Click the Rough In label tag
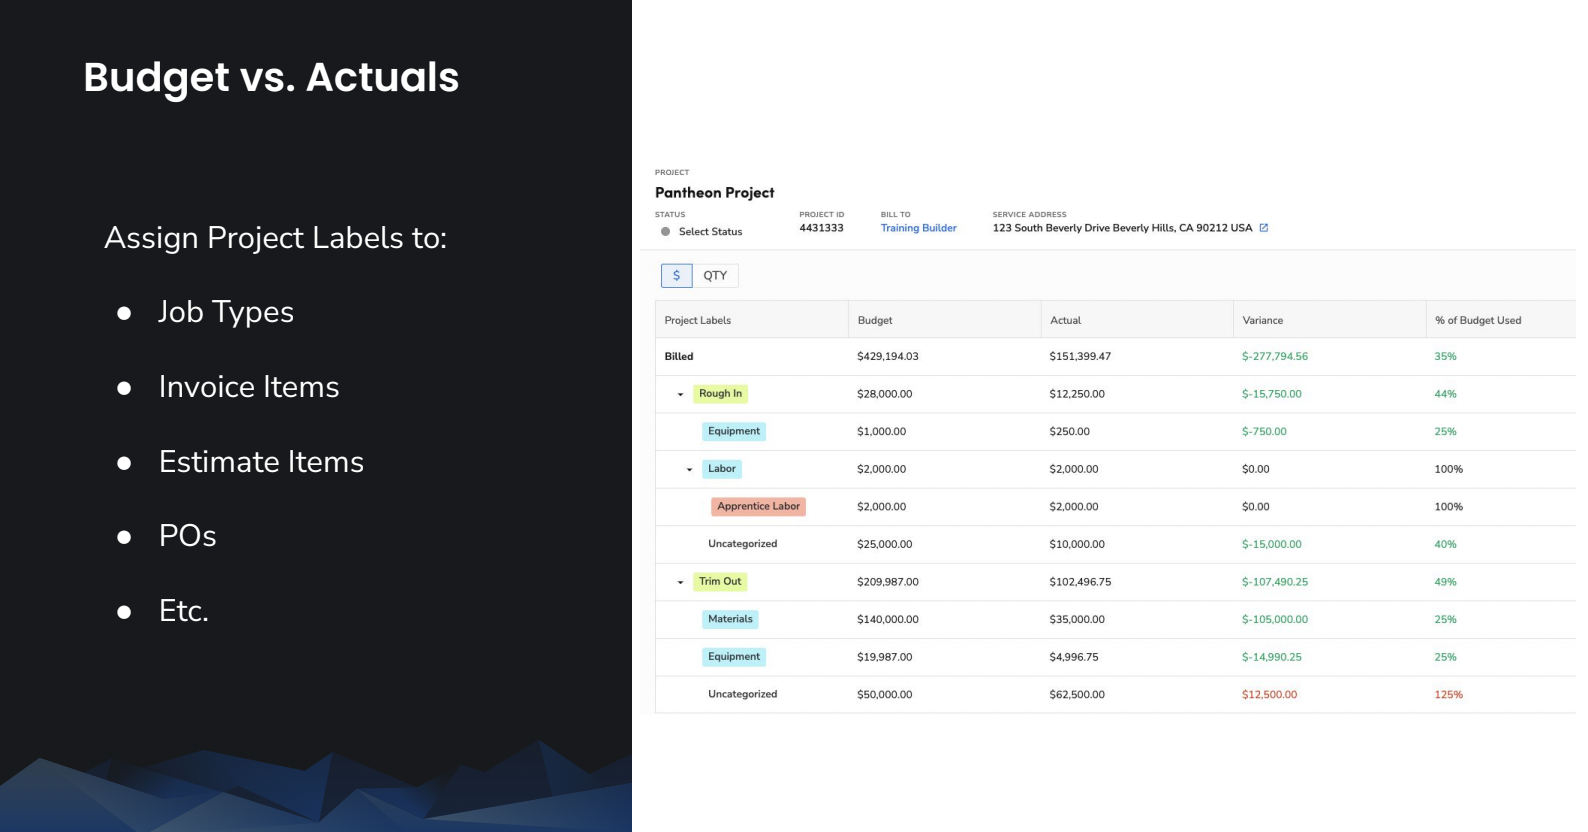The width and height of the screenshot is (1588, 832). [x=720, y=394]
